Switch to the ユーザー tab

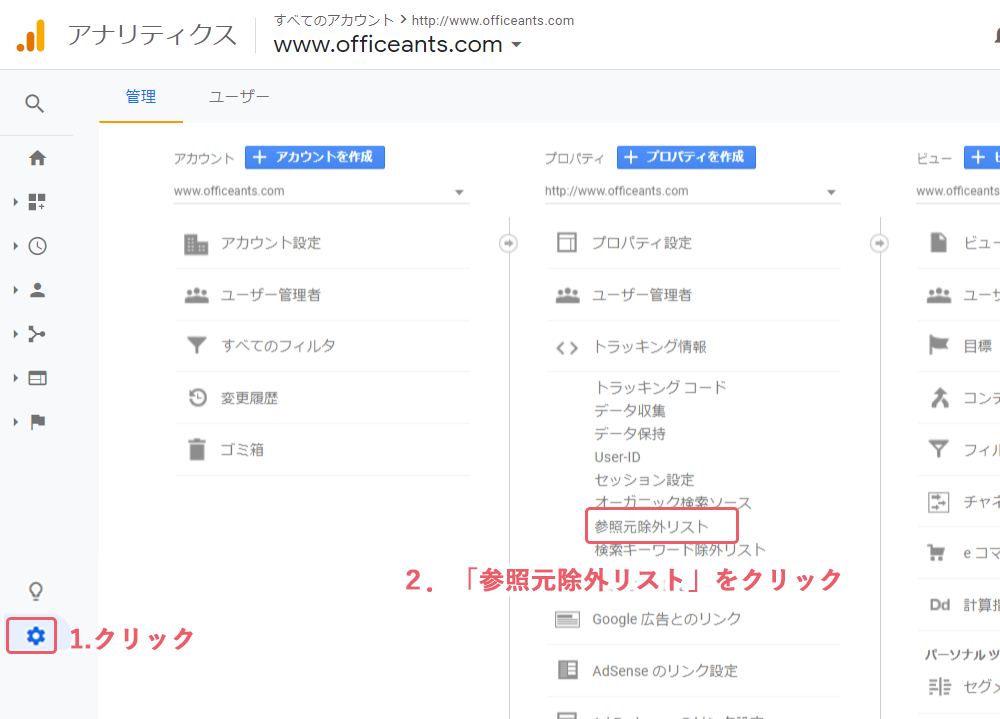[239, 97]
